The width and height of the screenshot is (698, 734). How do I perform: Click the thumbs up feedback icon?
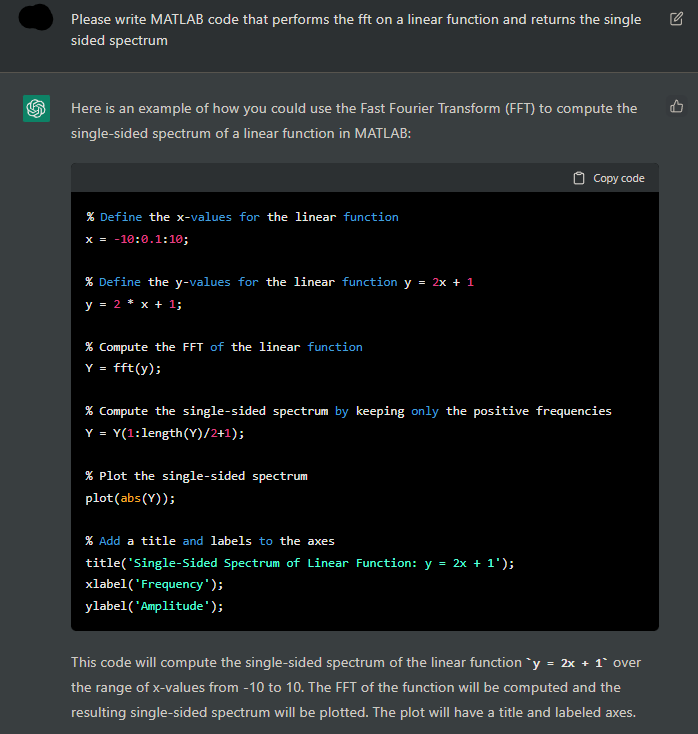(676, 107)
